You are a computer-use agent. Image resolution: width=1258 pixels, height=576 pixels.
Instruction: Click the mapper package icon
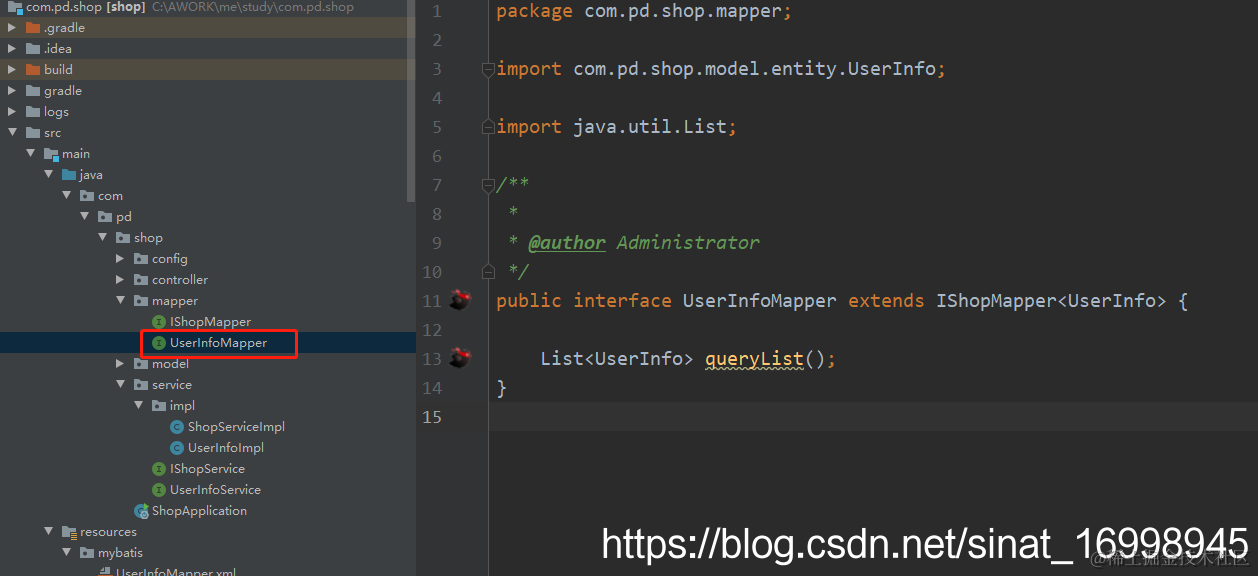(141, 301)
